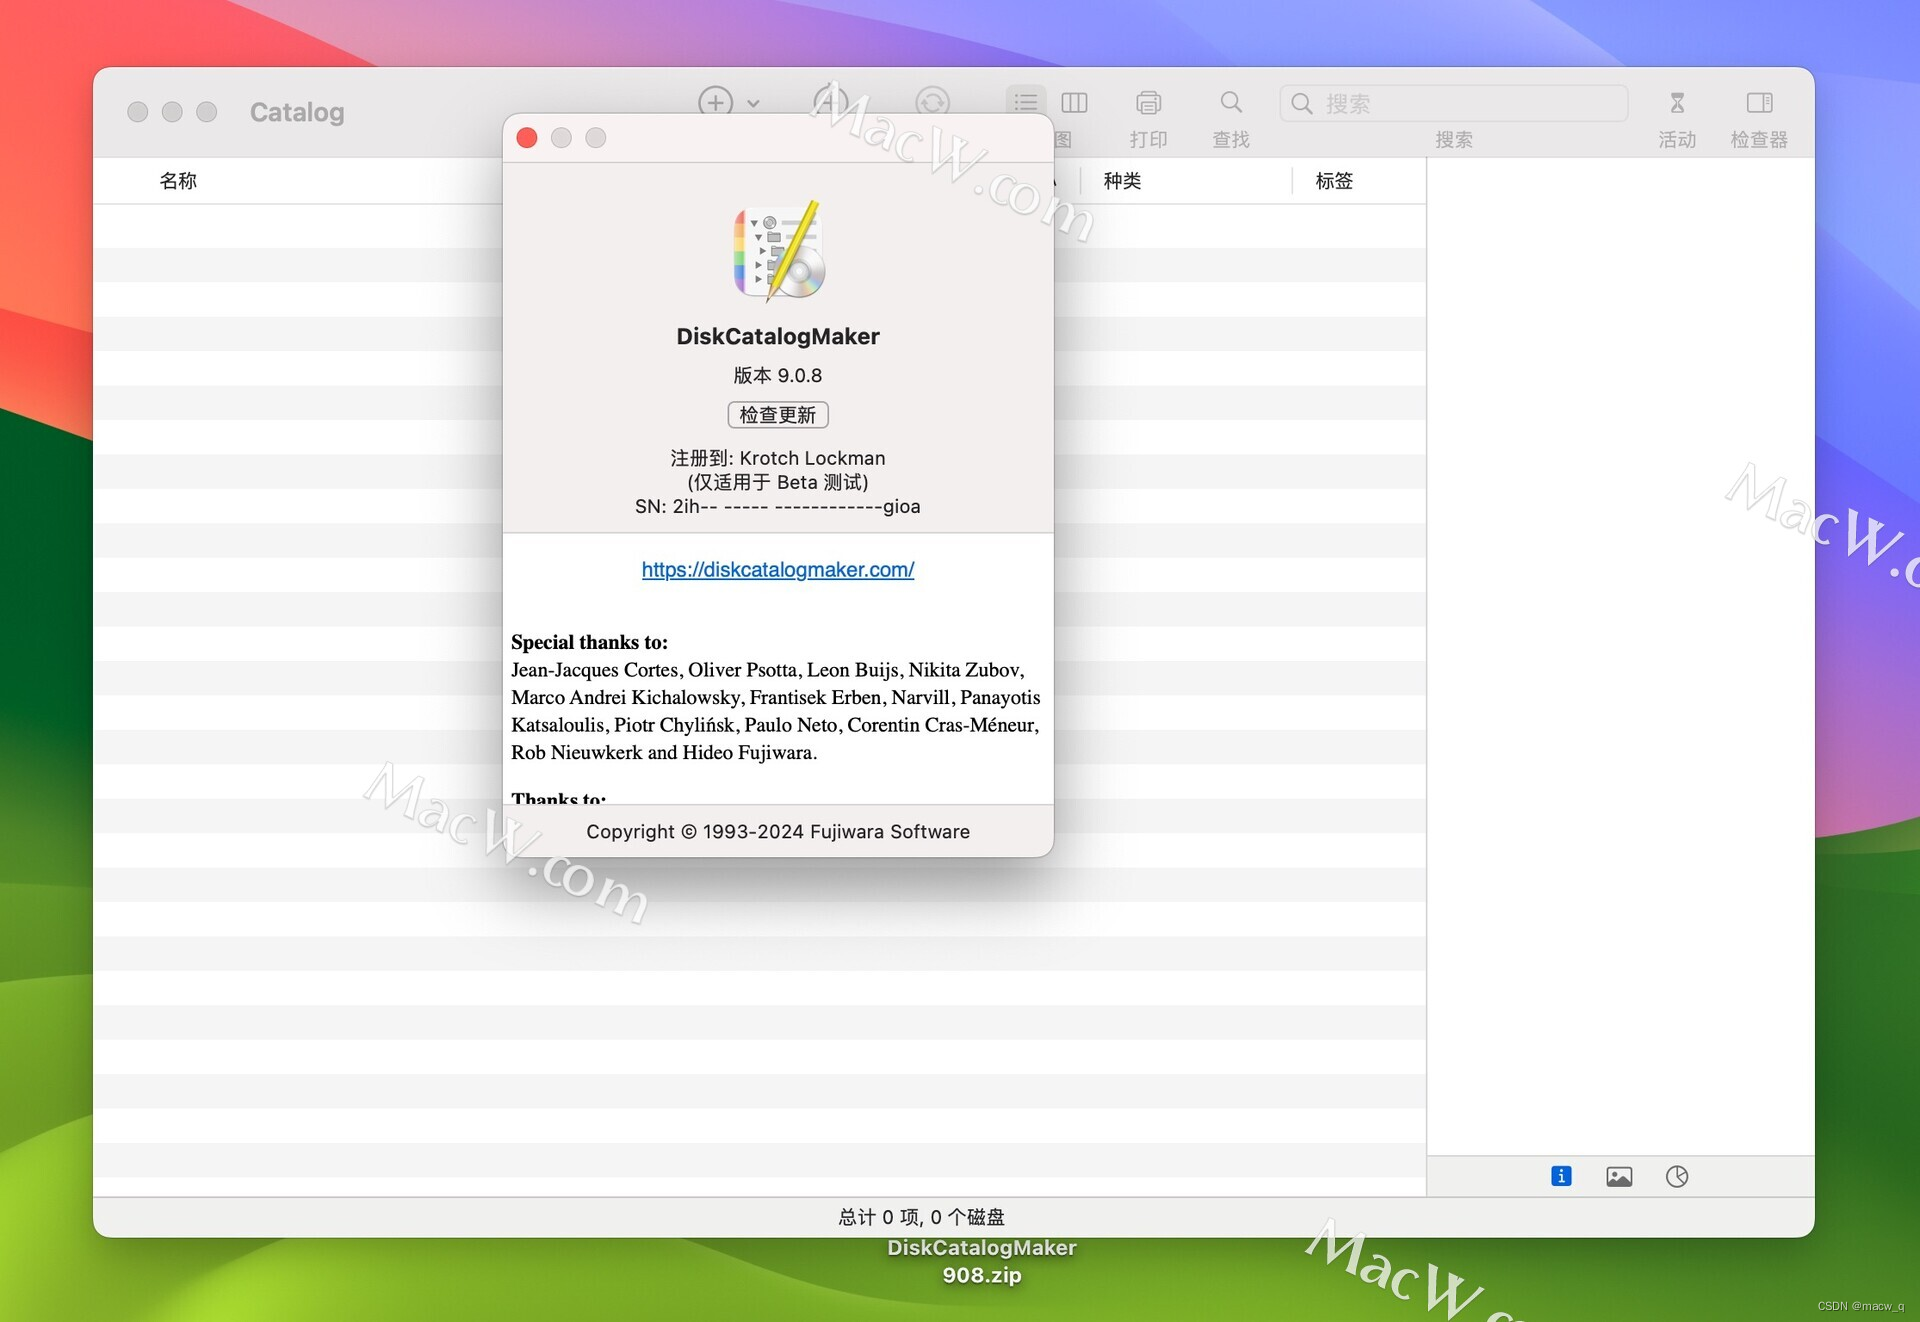Screen dimensions: 1920x1322
Task: Close the About DiskCatalogMaker dialog
Action: point(527,138)
